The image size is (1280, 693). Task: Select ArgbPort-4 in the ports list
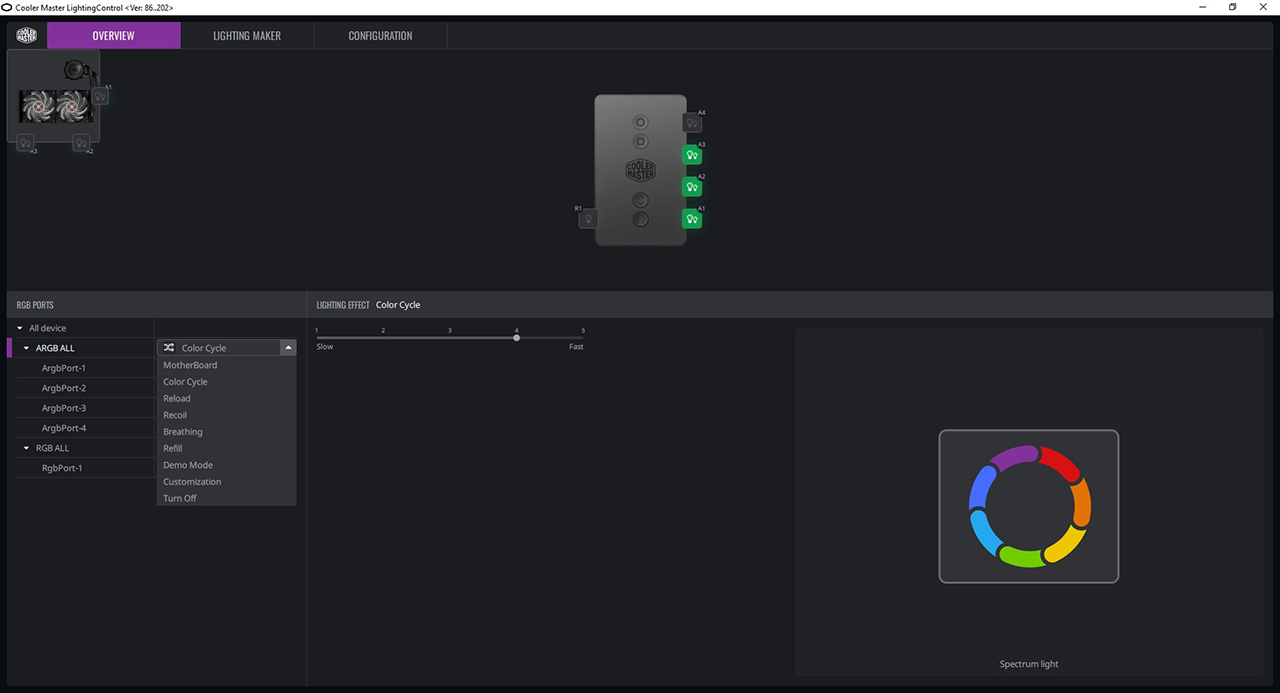[x=85, y=428]
